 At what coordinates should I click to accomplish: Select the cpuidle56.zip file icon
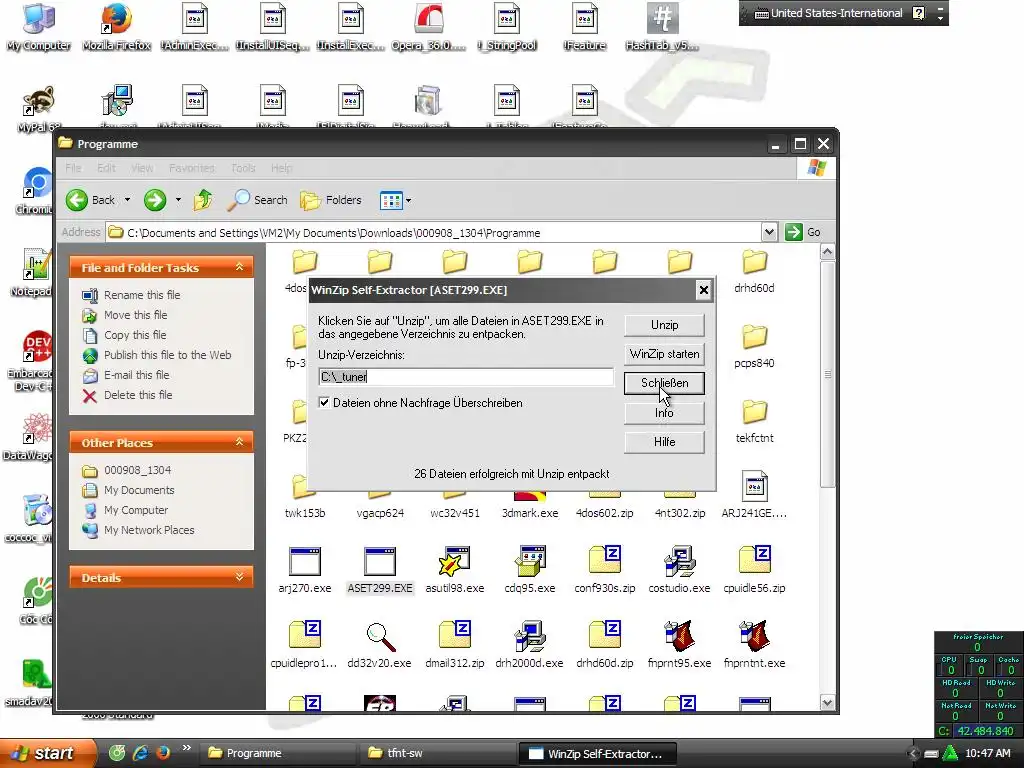pyautogui.click(x=754, y=562)
